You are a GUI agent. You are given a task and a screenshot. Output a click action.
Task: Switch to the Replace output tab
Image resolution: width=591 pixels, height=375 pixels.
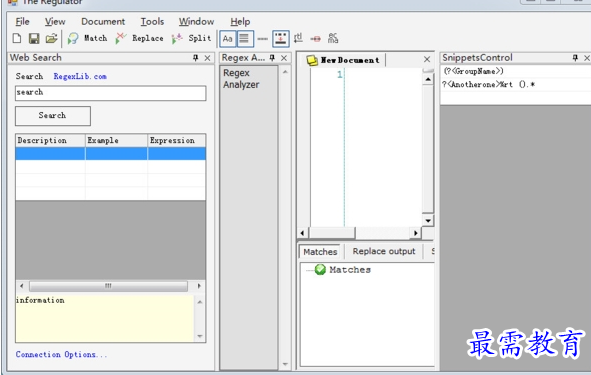[x=384, y=251]
